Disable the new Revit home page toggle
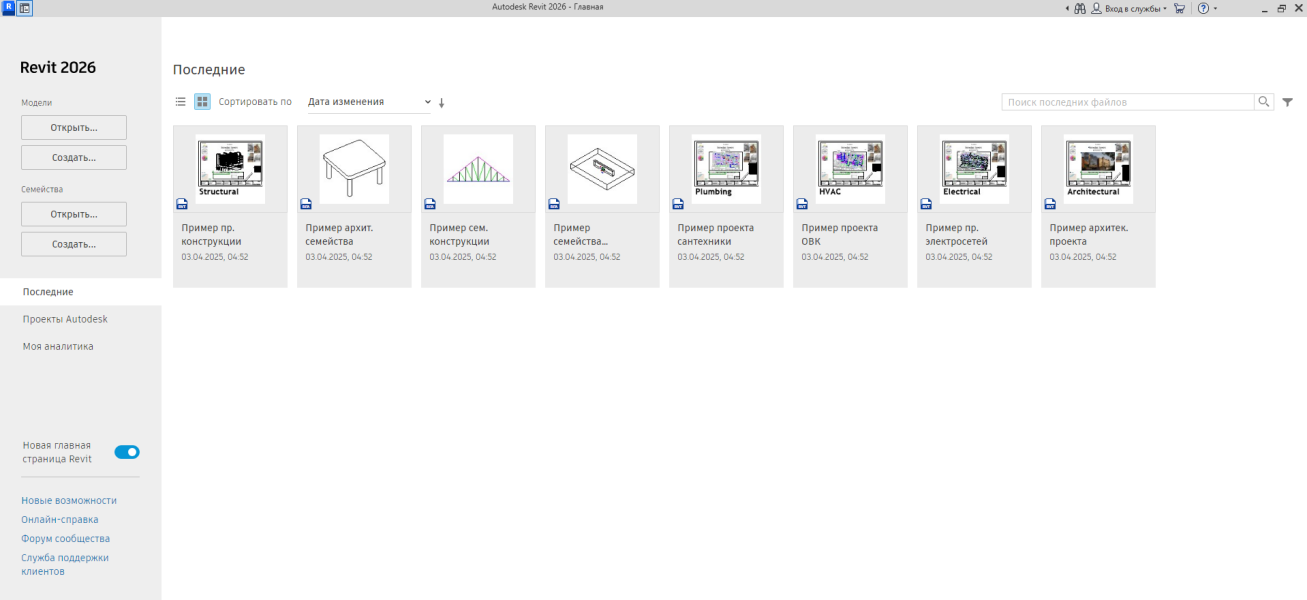The height and width of the screenshot is (600, 1307). click(127, 452)
